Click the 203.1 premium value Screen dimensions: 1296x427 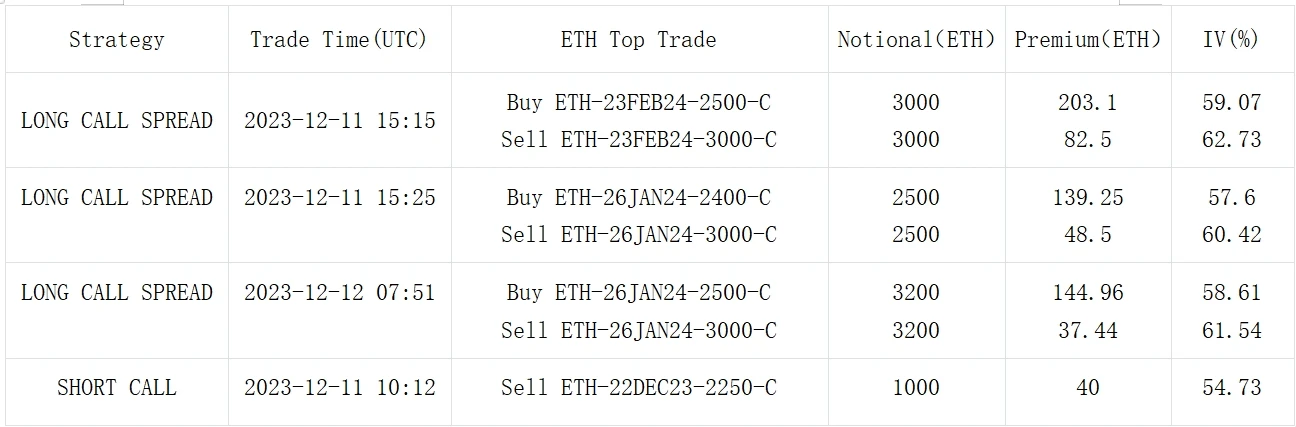click(x=1087, y=102)
